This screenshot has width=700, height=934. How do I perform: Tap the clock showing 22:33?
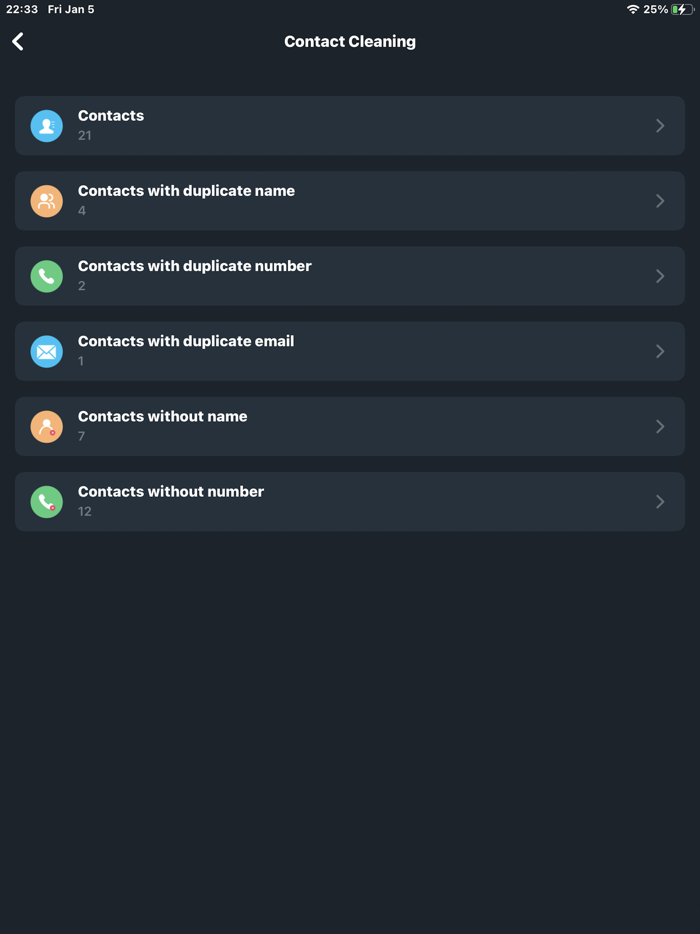(x=24, y=9)
